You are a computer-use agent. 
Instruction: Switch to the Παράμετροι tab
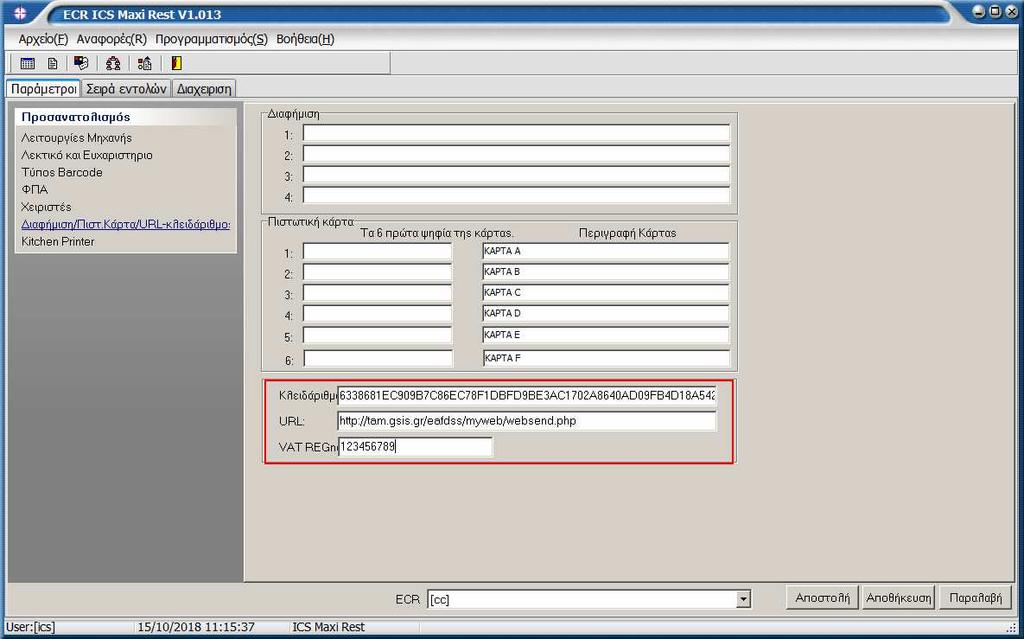(43, 88)
